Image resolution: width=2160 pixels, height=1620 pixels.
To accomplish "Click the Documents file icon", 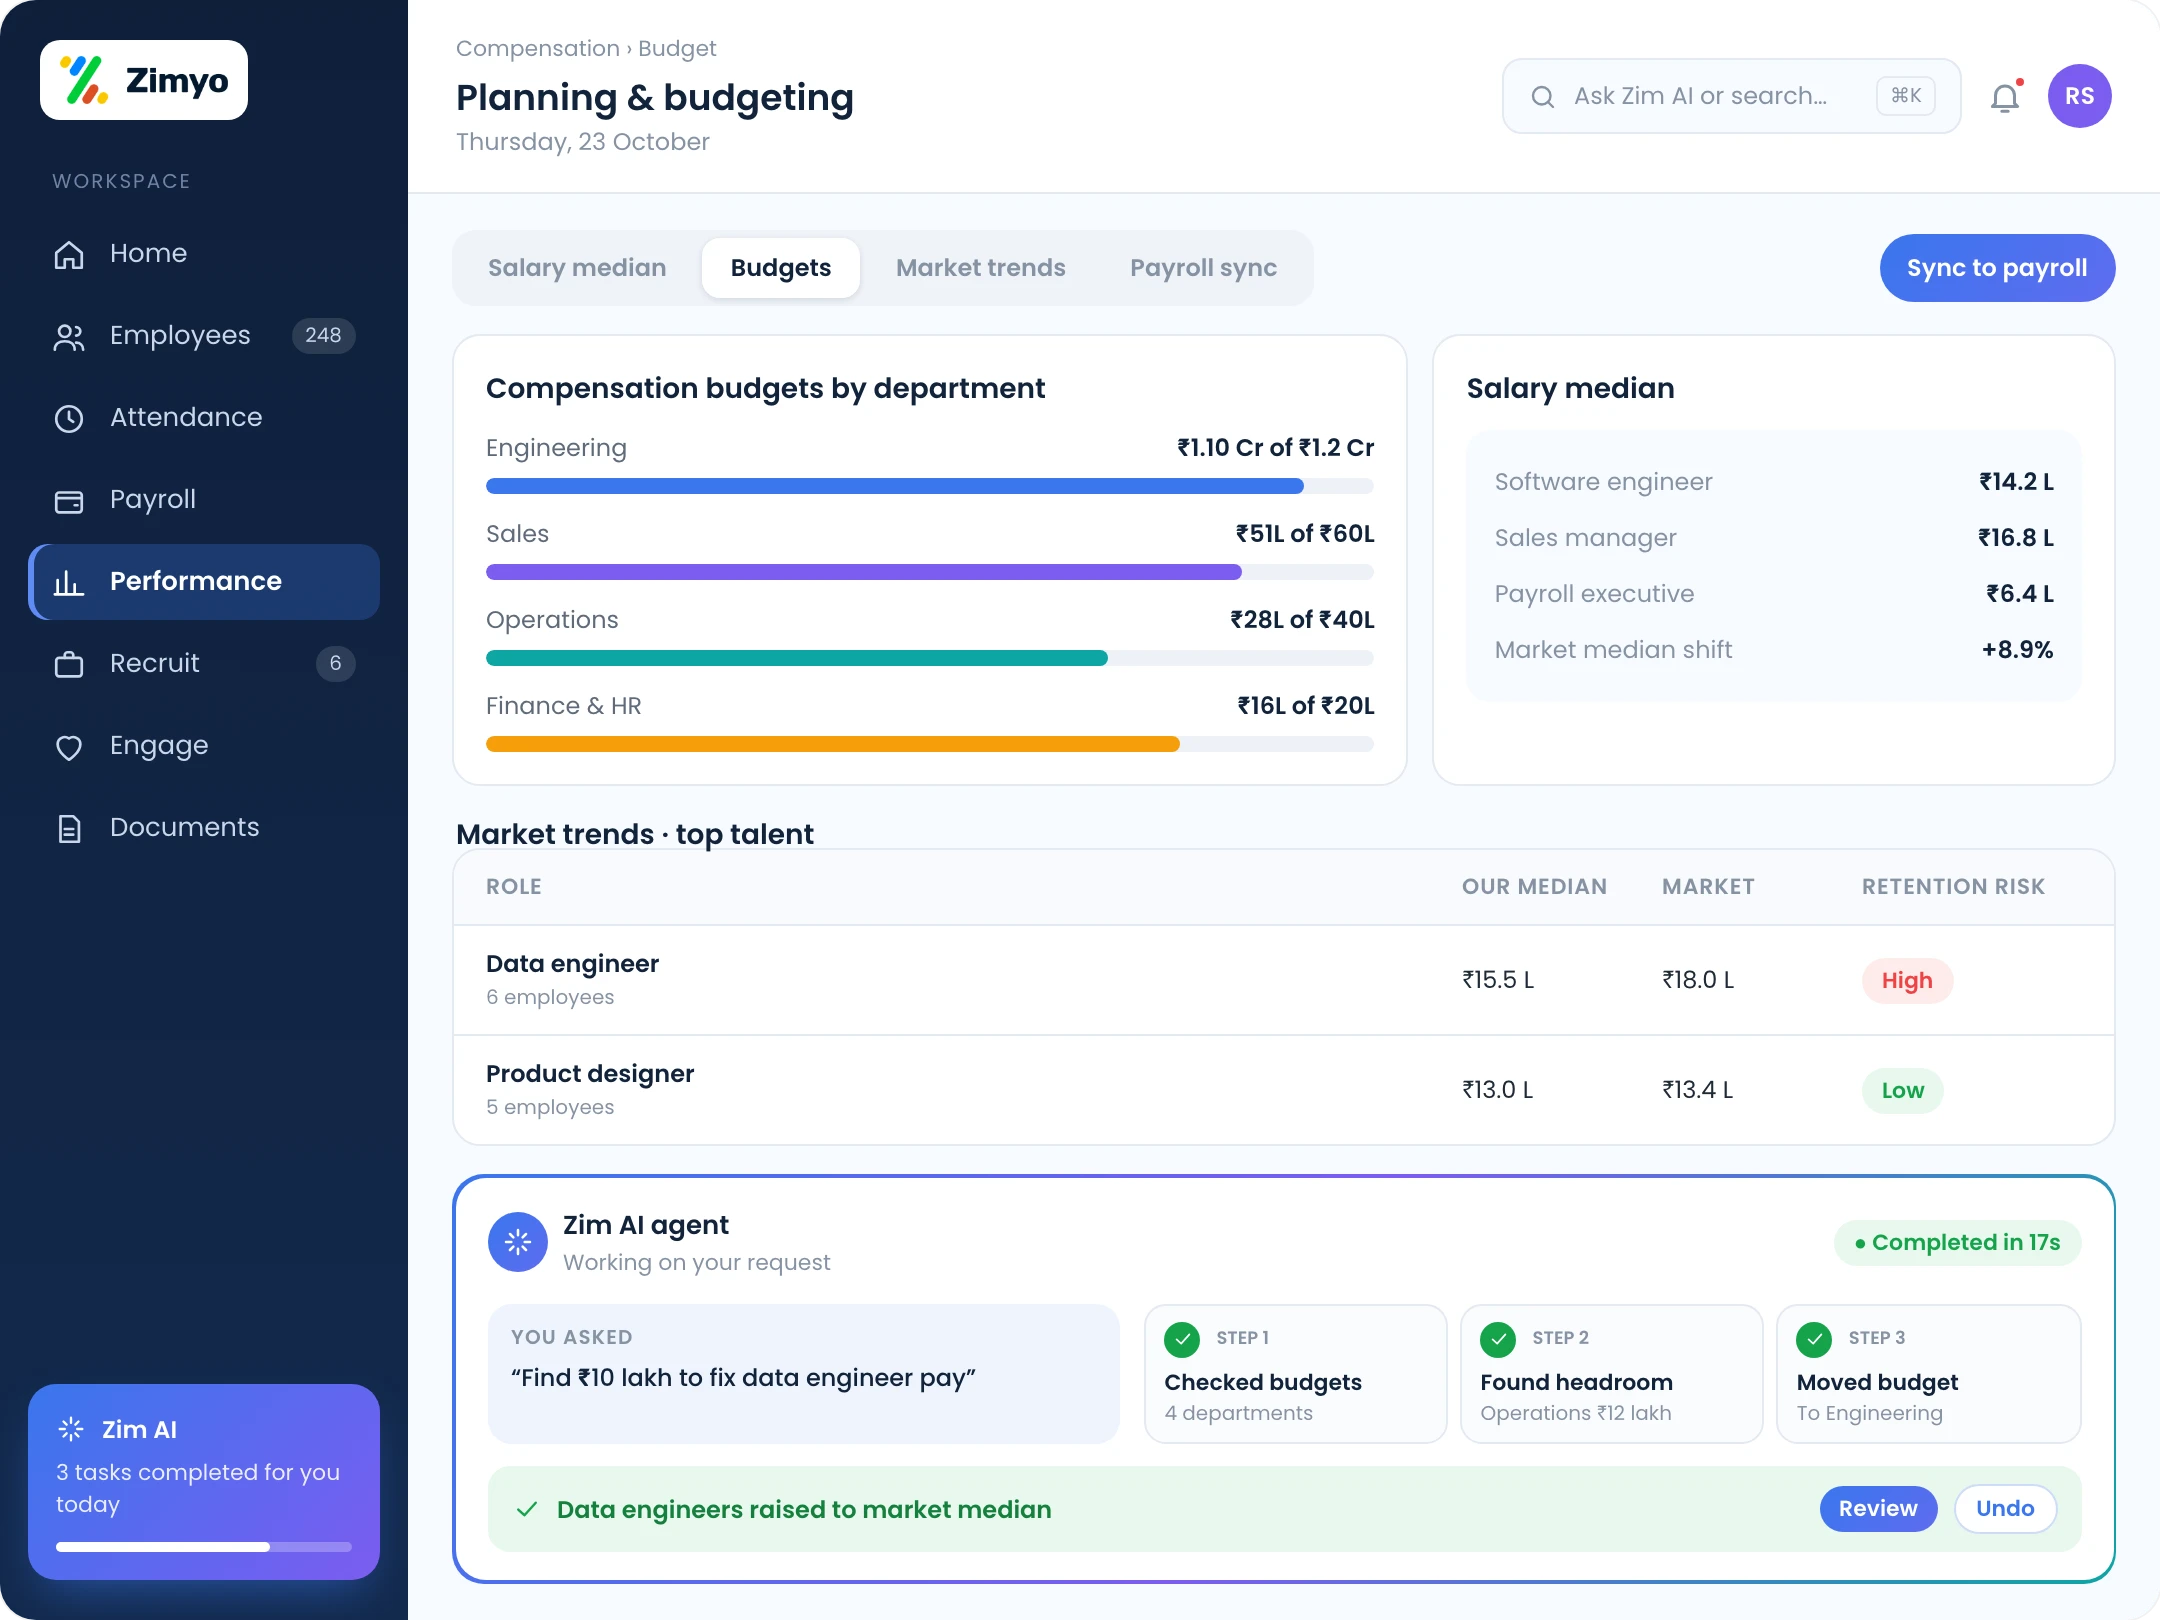I will click(x=69, y=828).
